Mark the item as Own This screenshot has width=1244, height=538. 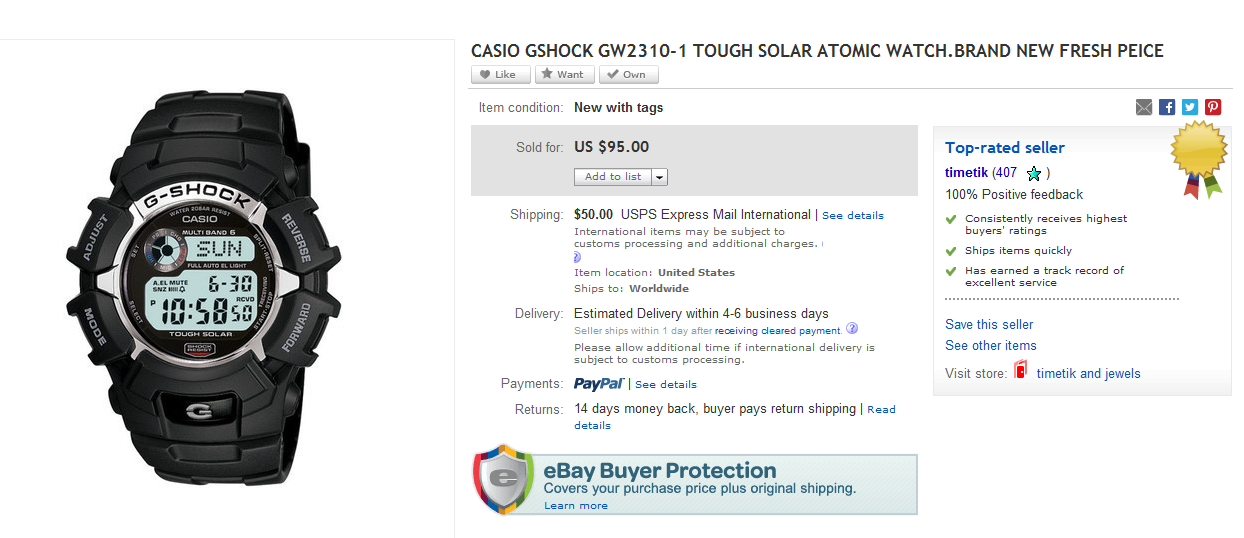[628, 75]
